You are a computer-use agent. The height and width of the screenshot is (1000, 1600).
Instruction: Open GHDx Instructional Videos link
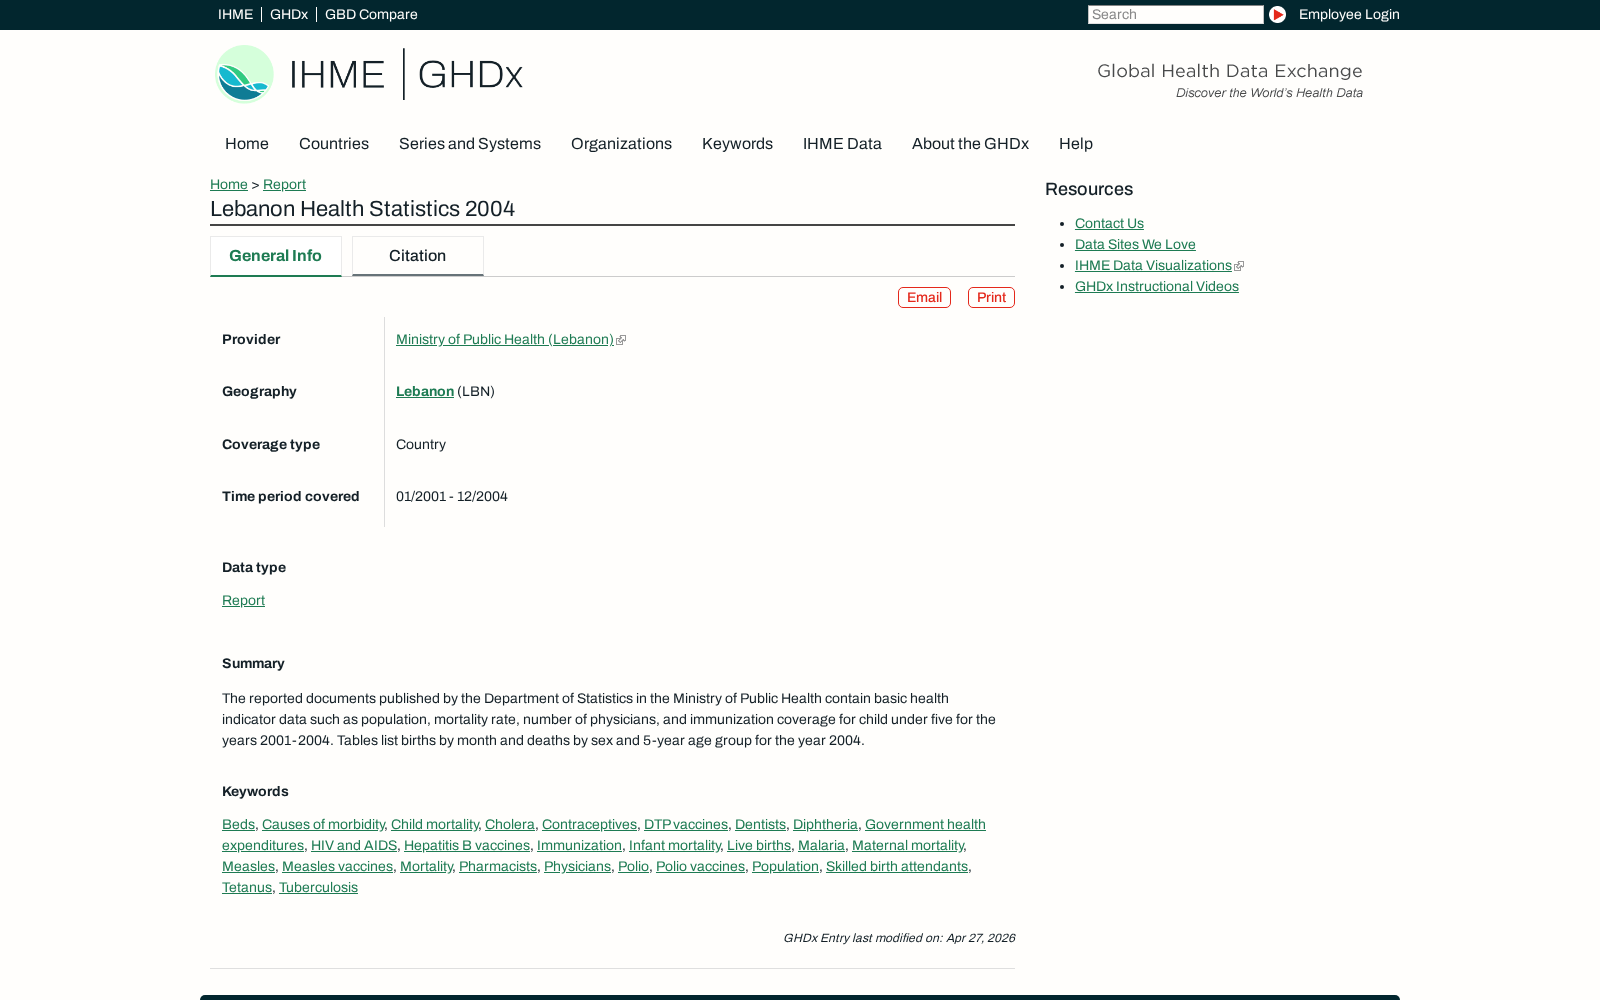click(x=1156, y=286)
